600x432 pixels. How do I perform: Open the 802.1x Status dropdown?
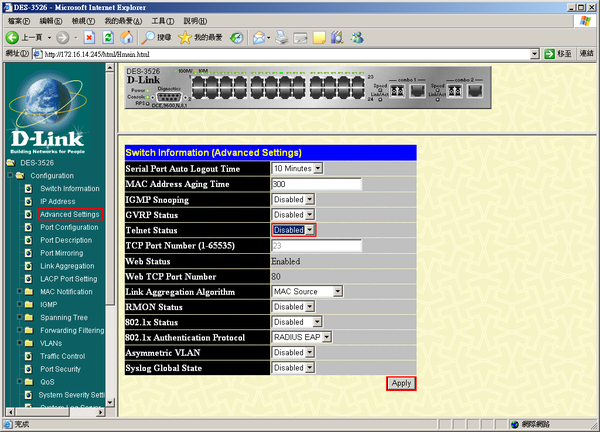[317, 322]
